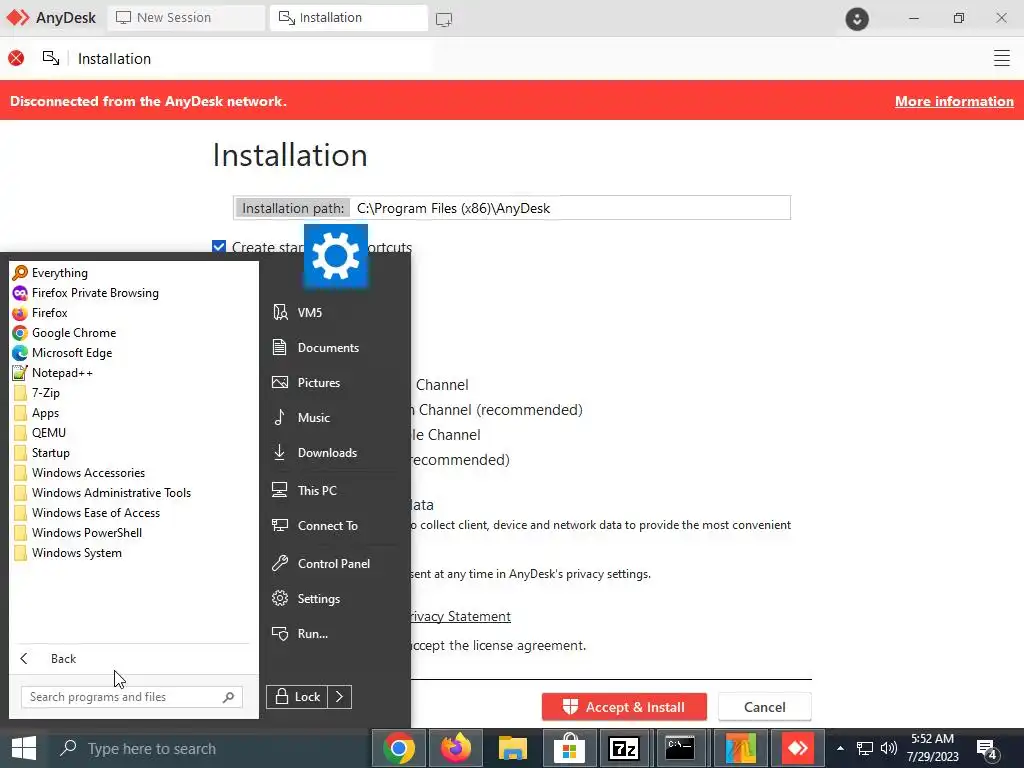Click the Lock button
Image resolution: width=1024 pixels, height=768 pixels.
click(297, 697)
